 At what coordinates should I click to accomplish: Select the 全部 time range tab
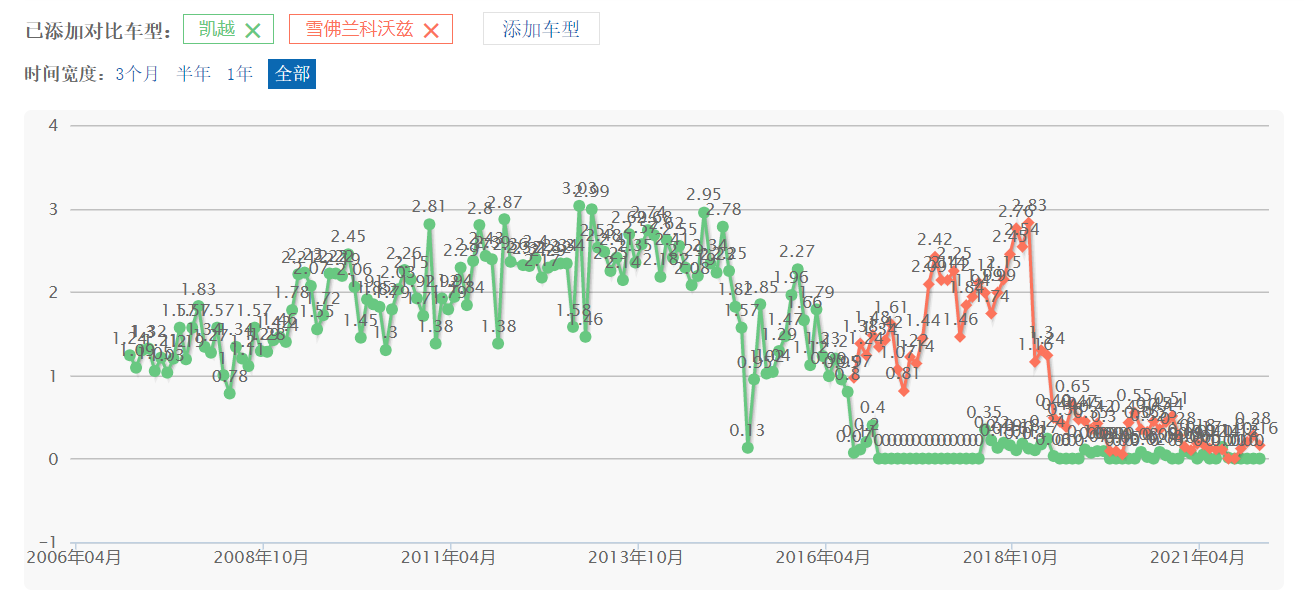(x=292, y=74)
